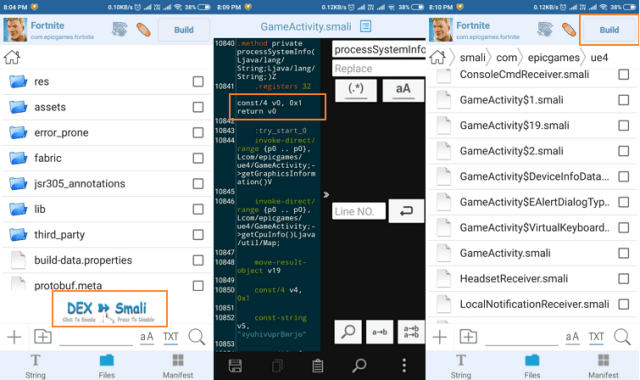Focus the processSystemInfo search field

click(379, 49)
